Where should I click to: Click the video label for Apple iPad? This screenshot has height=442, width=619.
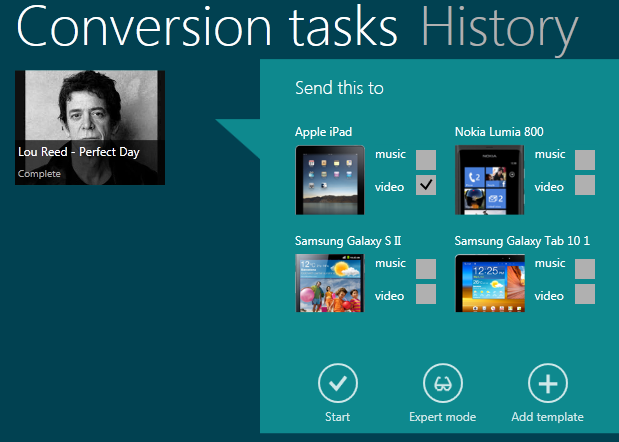tap(390, 187)
